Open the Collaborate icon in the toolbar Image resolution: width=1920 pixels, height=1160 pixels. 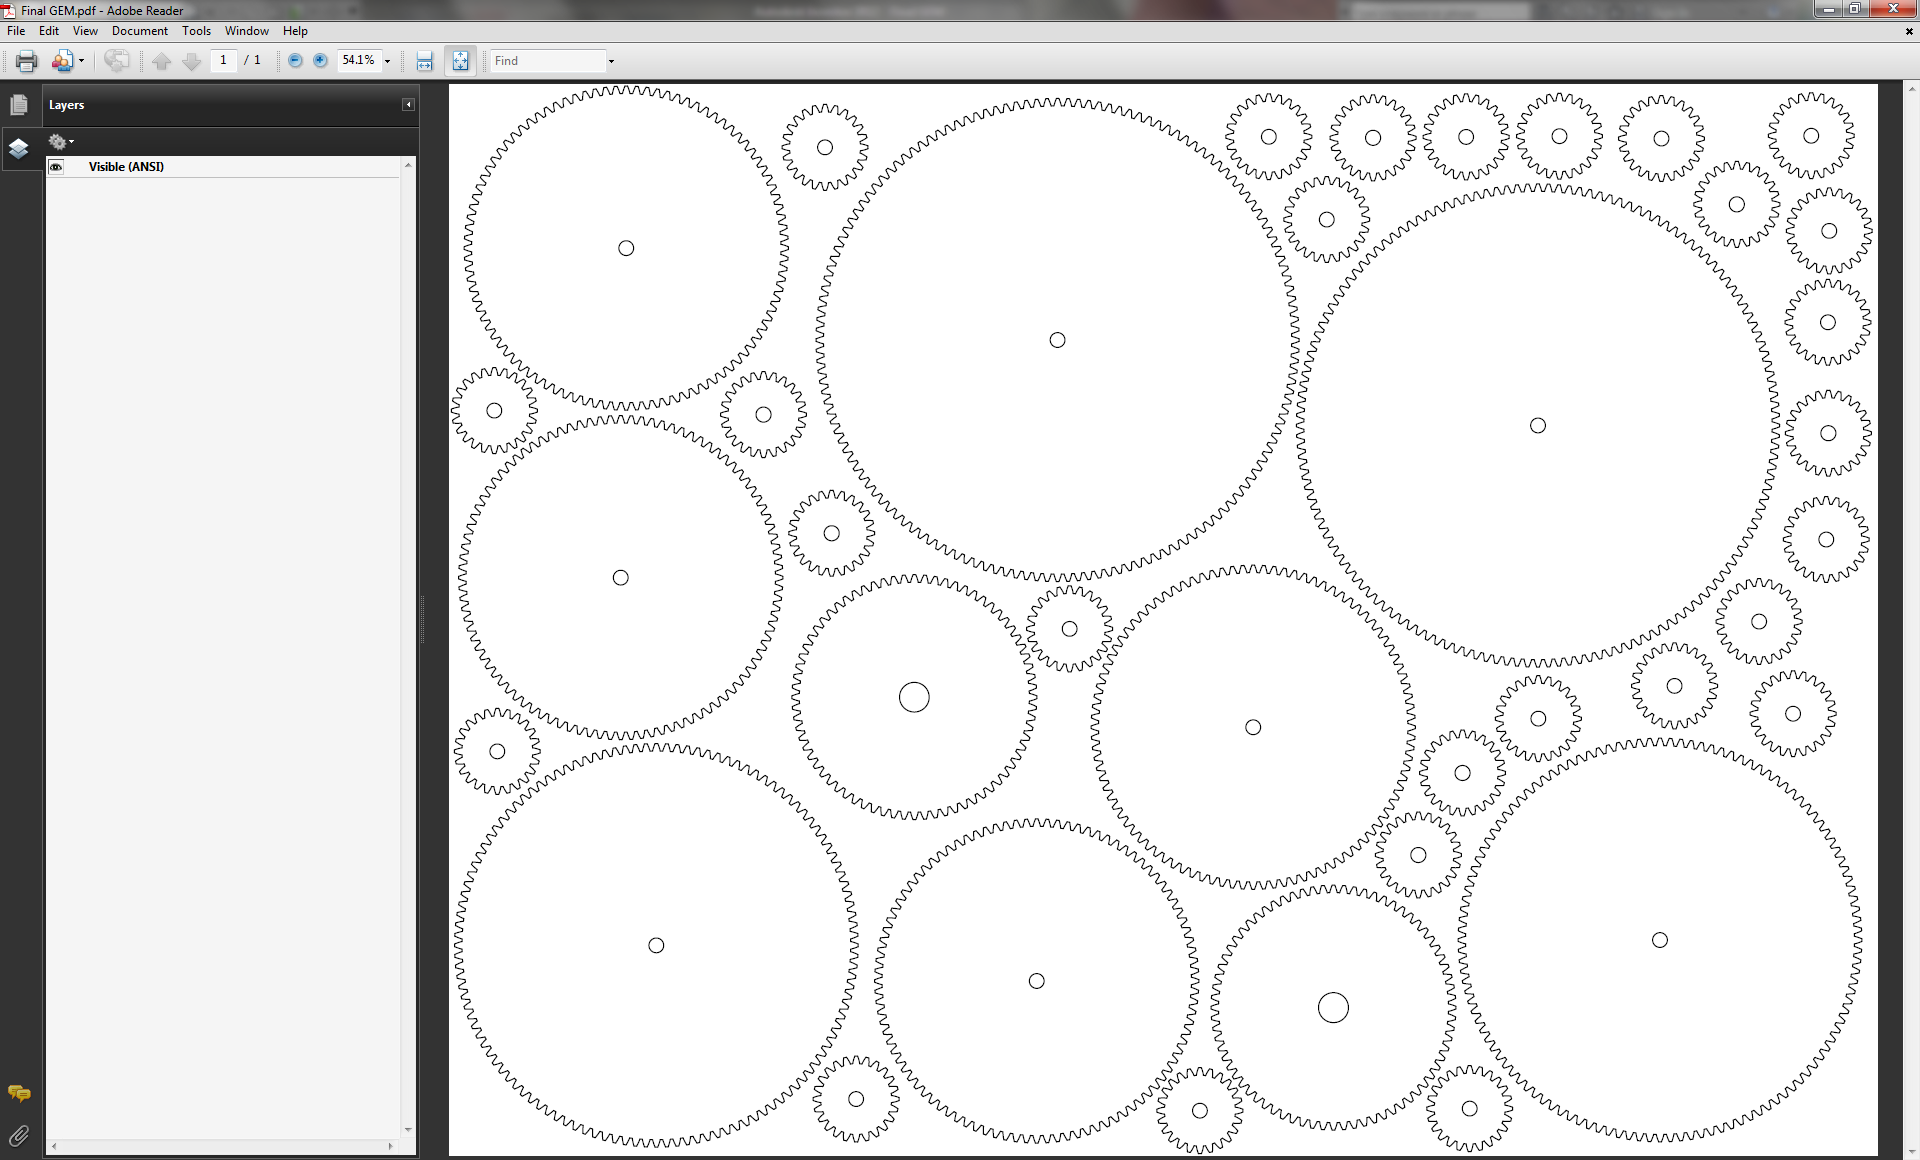tap(62, 61)
